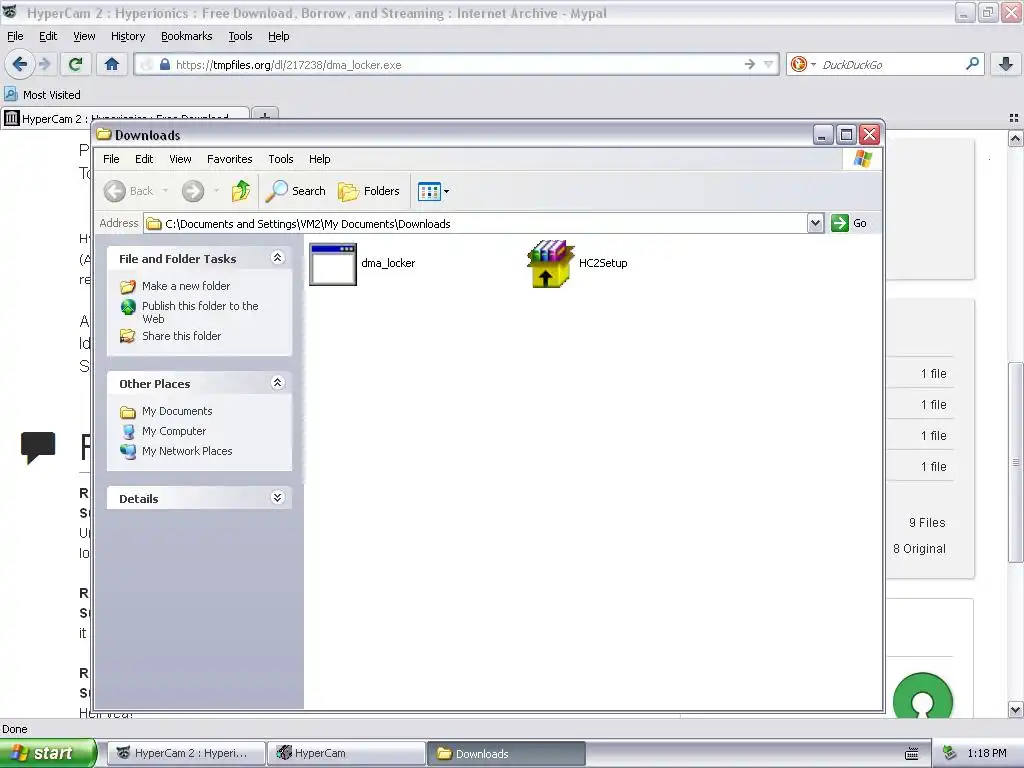Open URL bar history dropdown in Mypal

coord(769,64)
